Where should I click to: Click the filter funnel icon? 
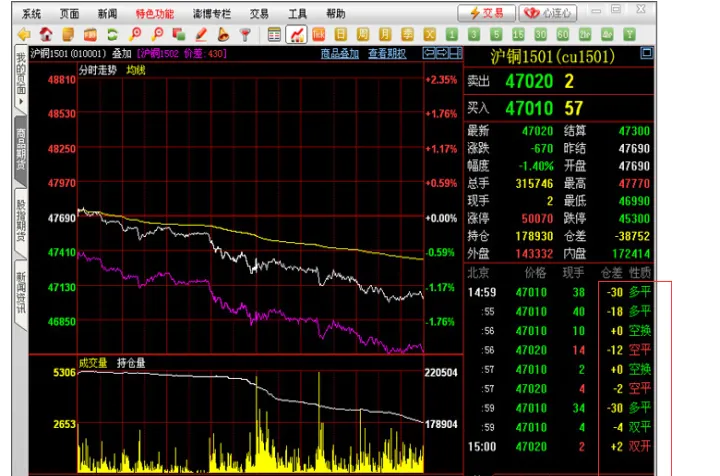pos(244,34)
